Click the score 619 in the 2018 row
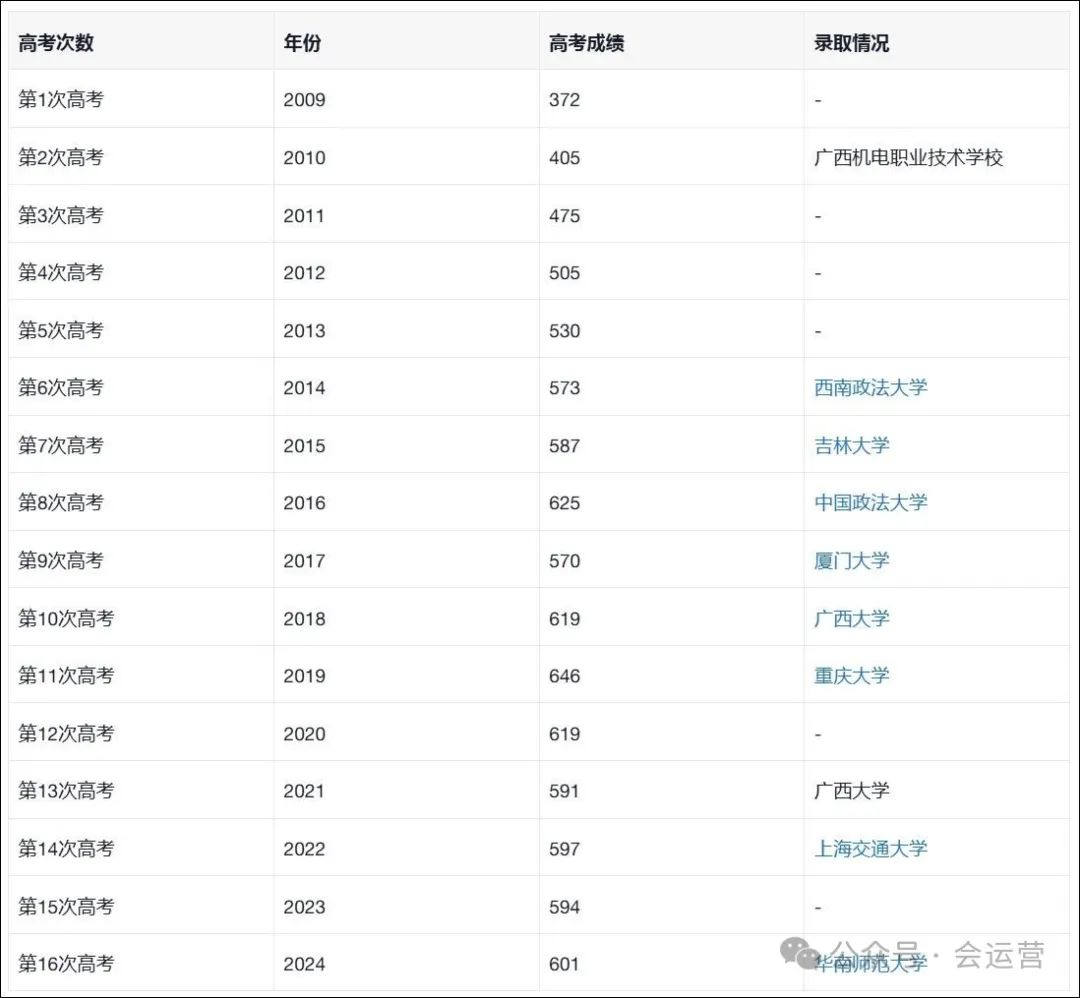1080x998 pixels. click(x=564, y=618)
